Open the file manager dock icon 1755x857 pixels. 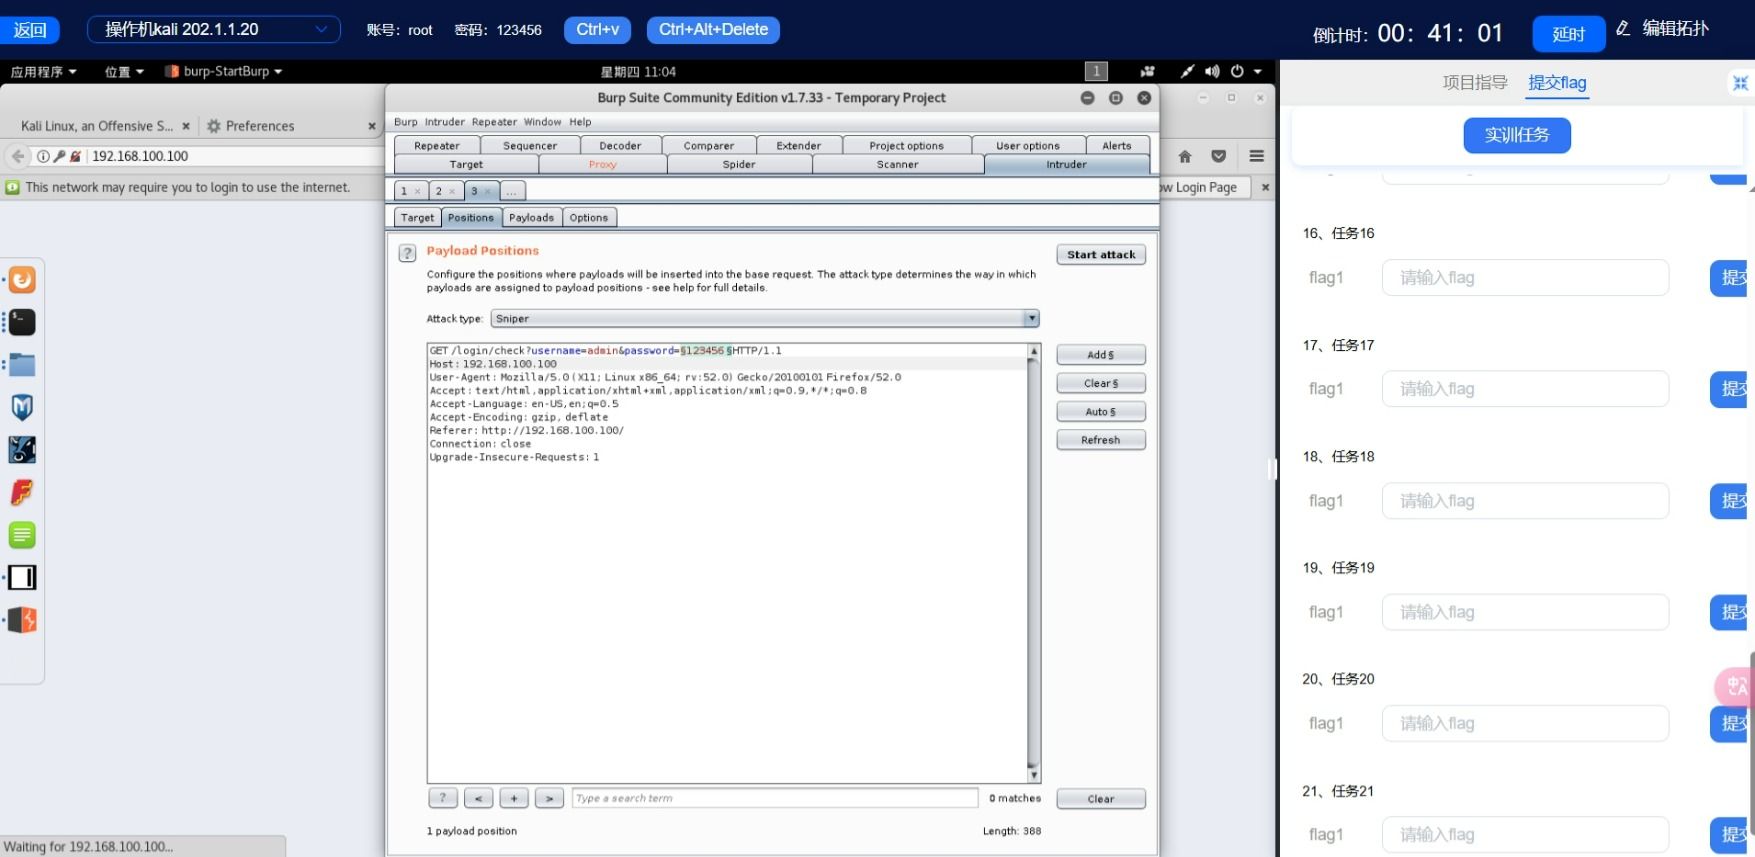tap(22, 365)
